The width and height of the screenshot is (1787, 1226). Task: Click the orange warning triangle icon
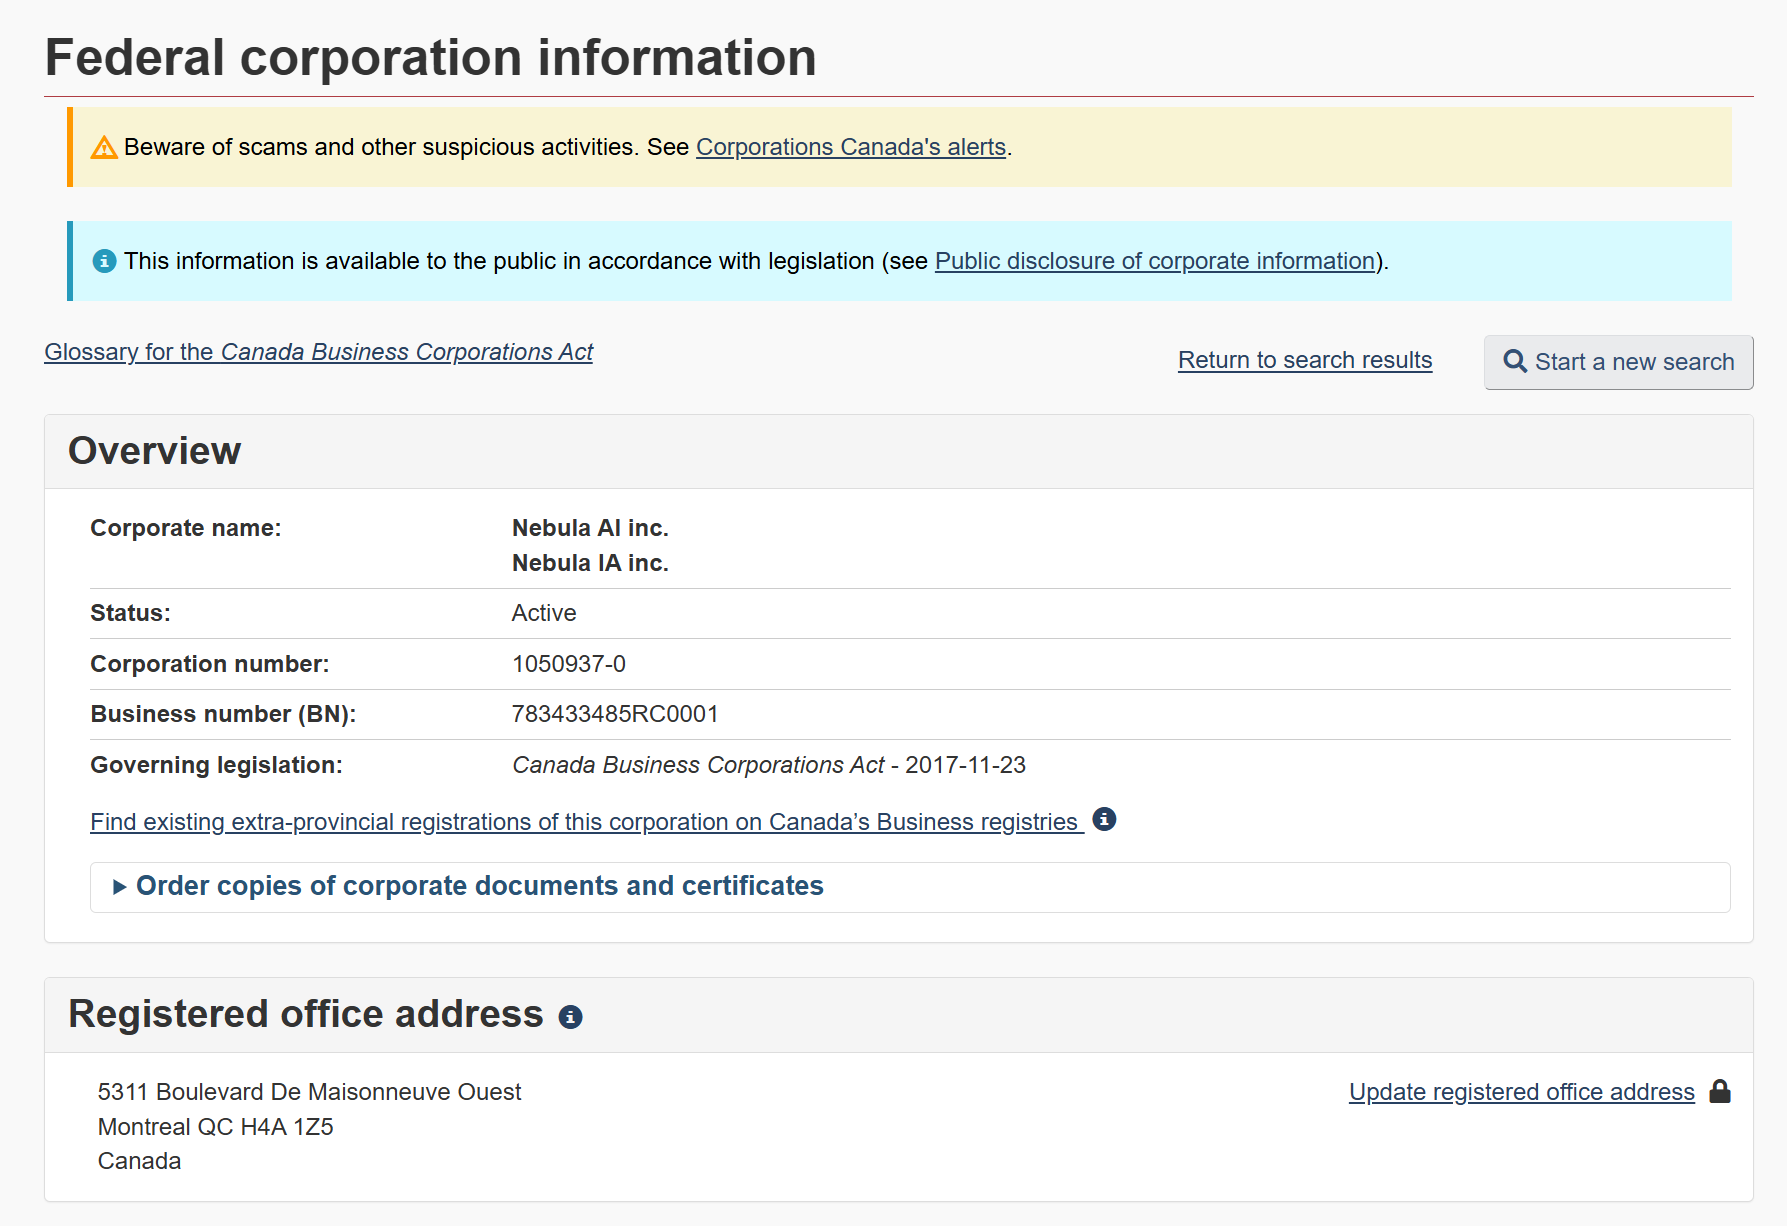point(104,148)
